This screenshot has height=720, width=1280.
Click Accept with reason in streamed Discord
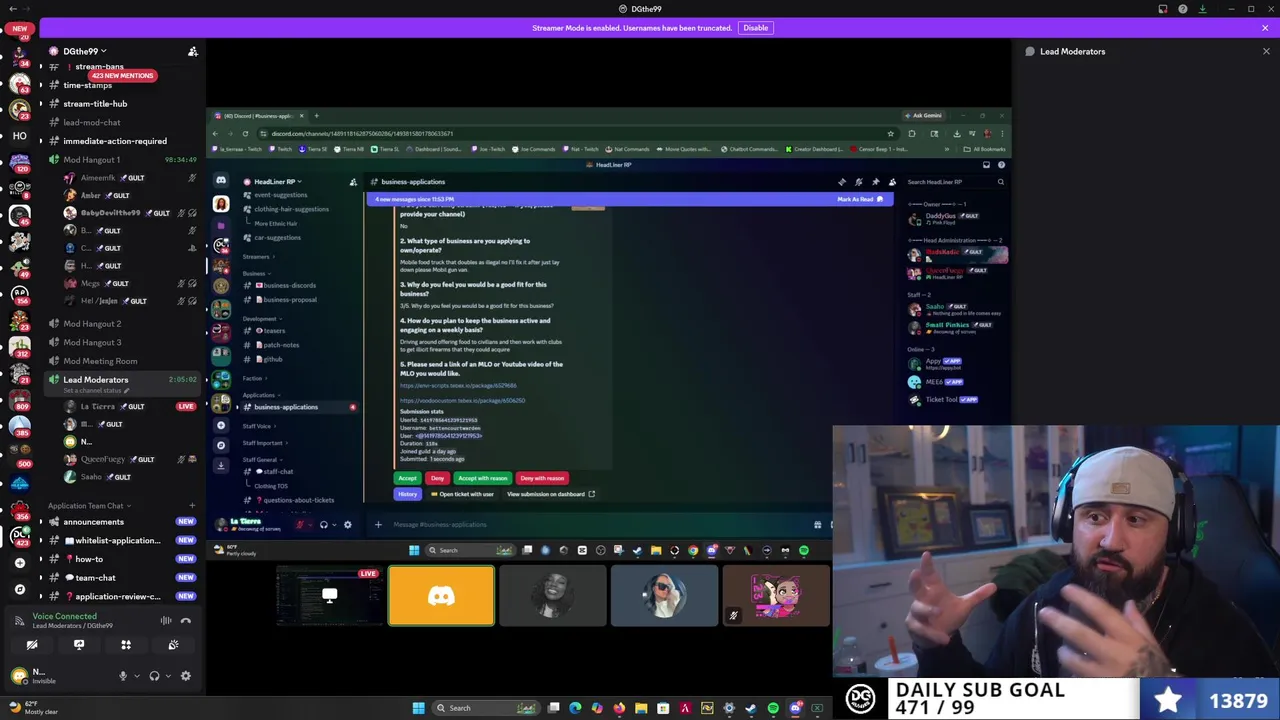tap(482, 478)
